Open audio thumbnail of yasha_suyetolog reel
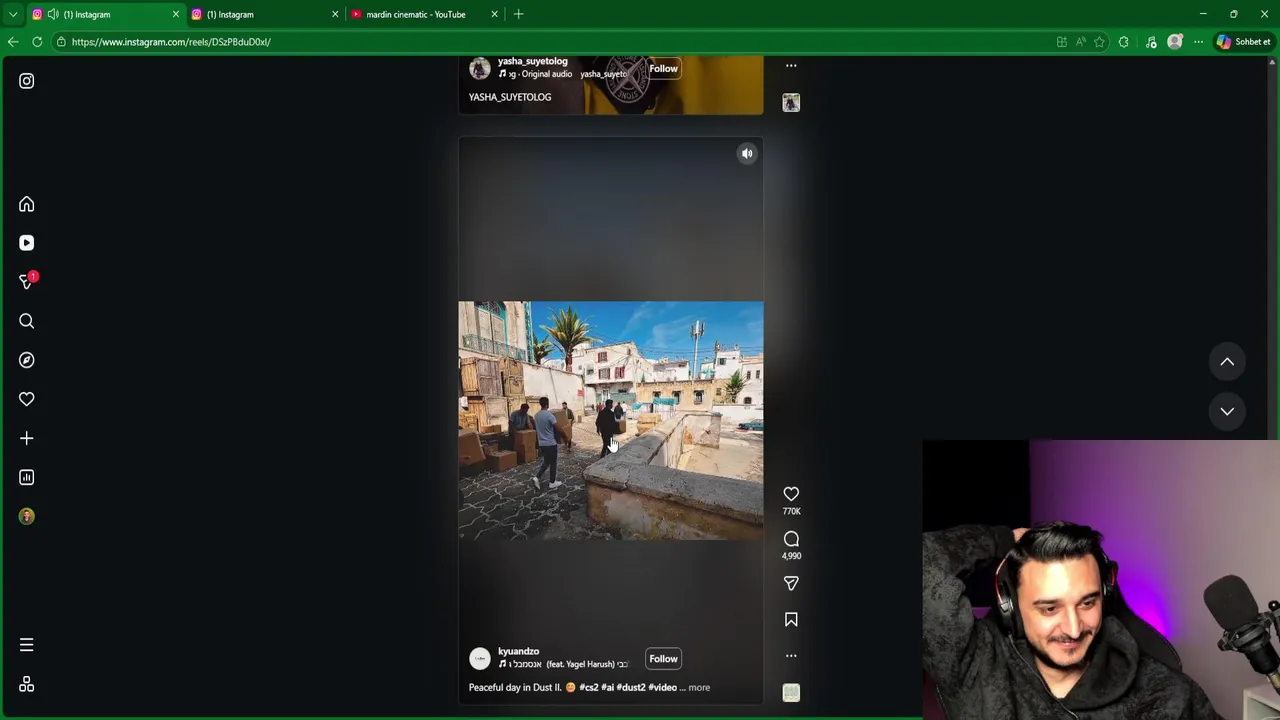1280x720 pixels. 791,103
